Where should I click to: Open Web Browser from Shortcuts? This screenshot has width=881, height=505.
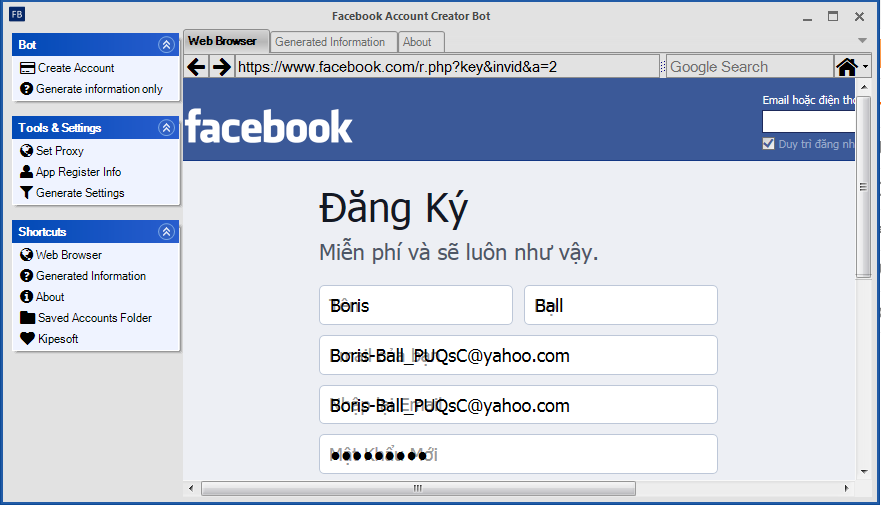pyautogui.click(x=69, y=254)
